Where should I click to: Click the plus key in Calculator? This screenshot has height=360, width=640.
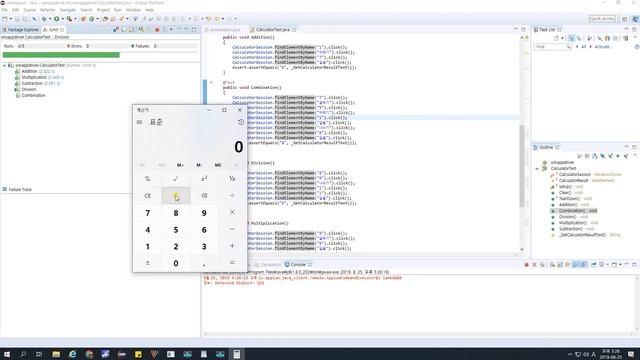coord(232,246)
